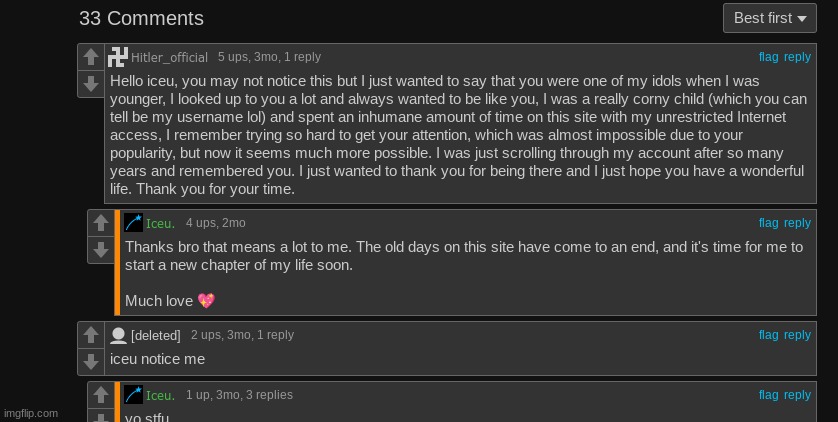838x422 pixels.
Task: Downvote the Hitler_official comment
Action: coord(90,84)
